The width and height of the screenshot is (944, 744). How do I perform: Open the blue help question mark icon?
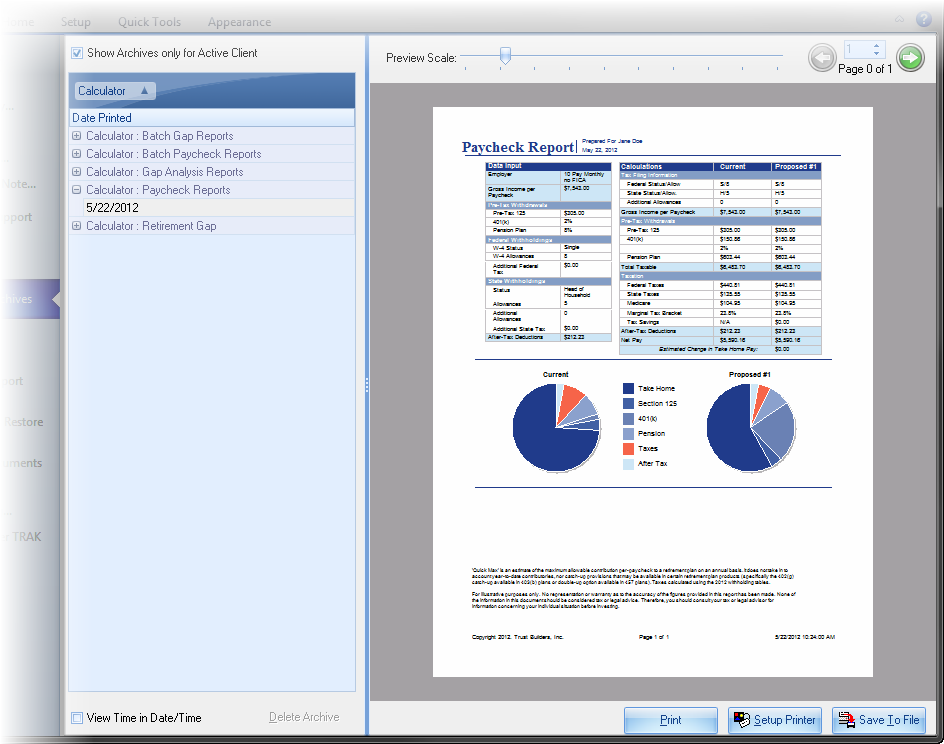click(923, 18)
